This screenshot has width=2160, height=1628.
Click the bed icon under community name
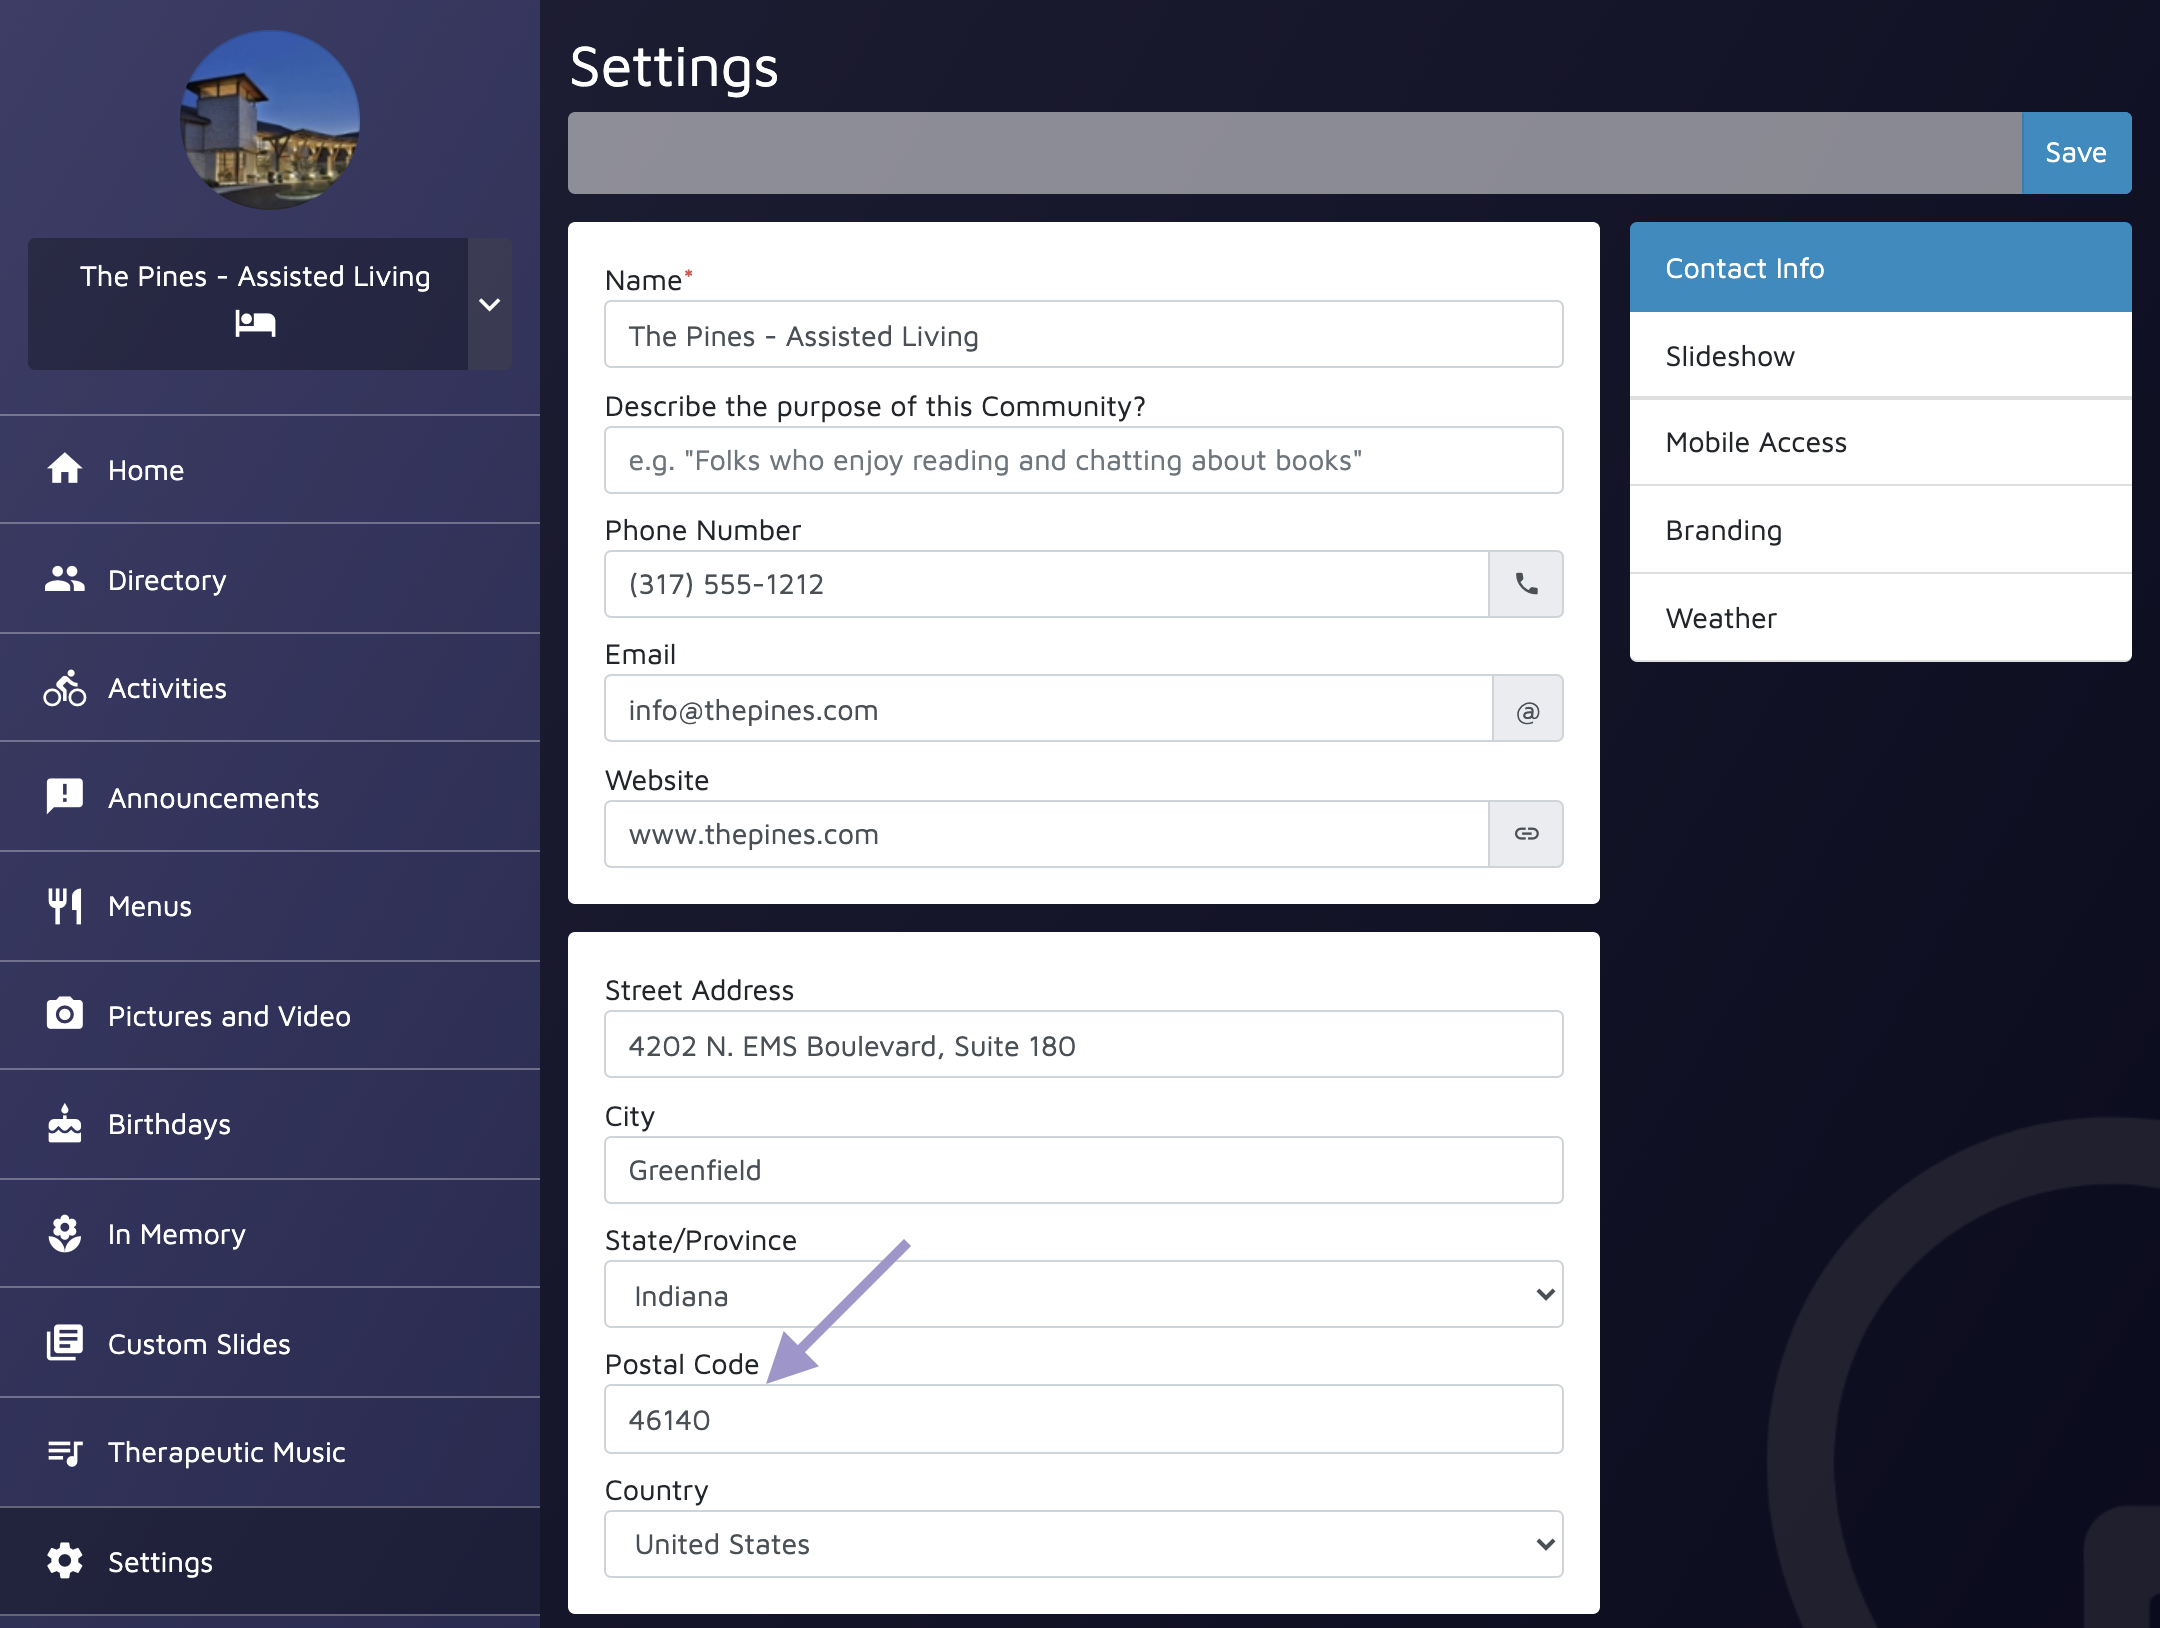(x=255, y=323)
